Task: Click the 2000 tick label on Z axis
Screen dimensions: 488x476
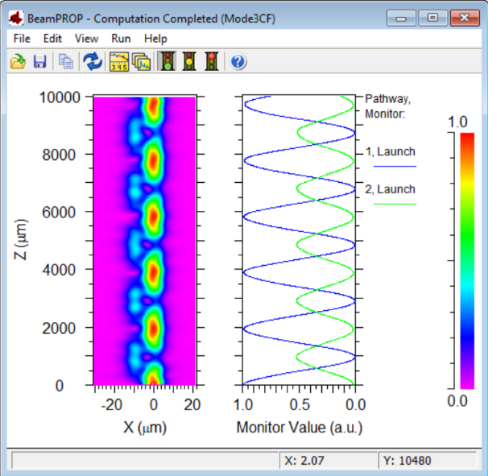Action: tap(59, 328)
